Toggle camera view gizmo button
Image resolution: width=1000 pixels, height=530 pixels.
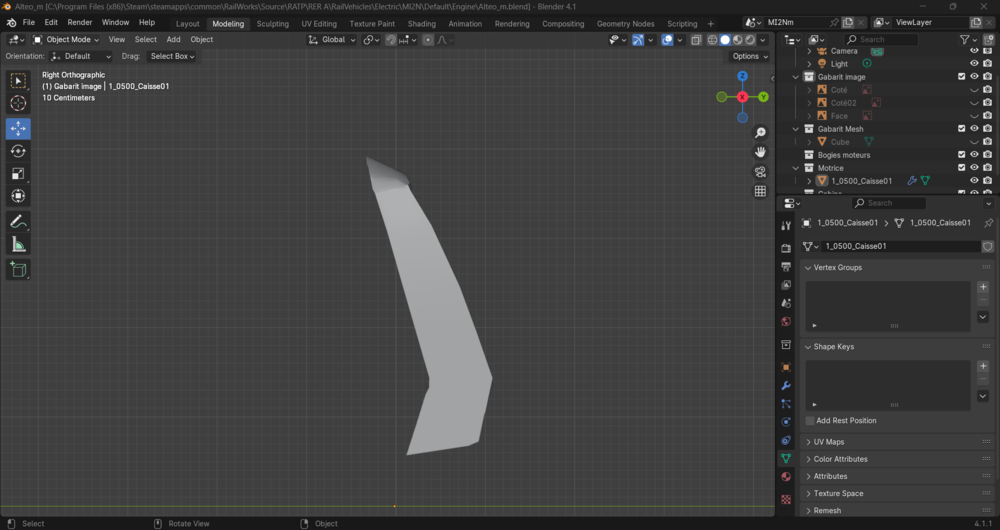point(760,172)
